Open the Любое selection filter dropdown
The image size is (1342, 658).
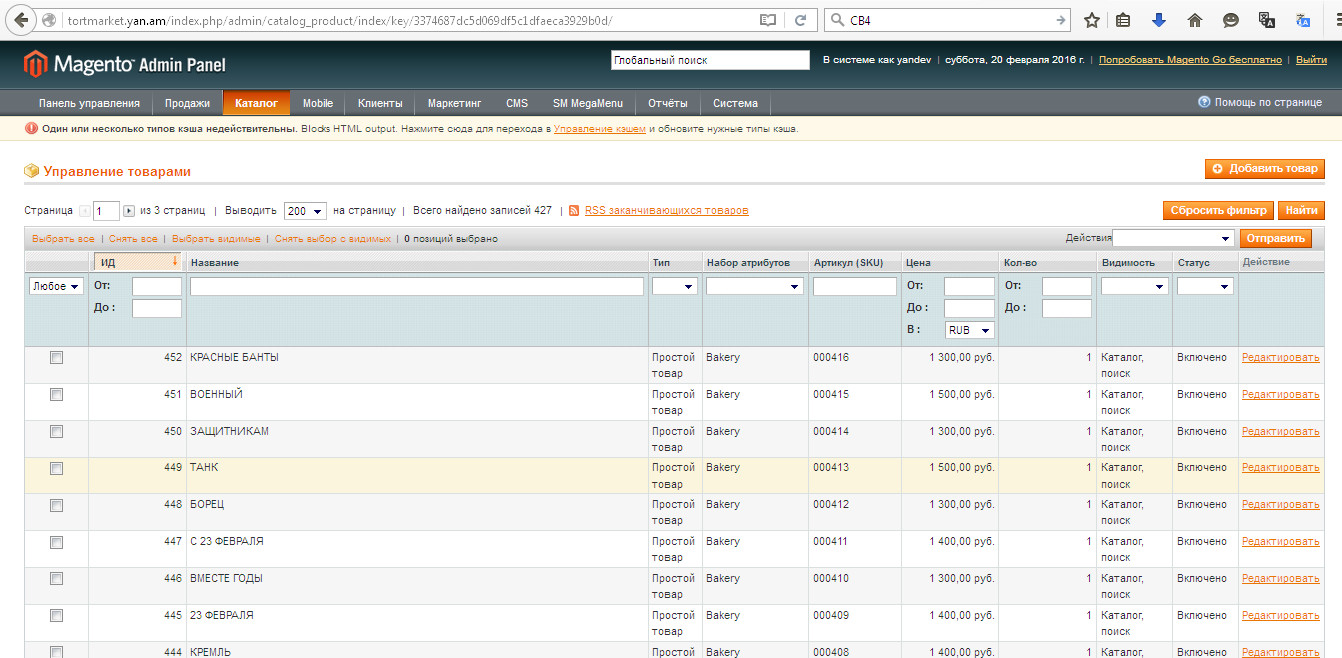pyautogui.click(x=56, y=286)
